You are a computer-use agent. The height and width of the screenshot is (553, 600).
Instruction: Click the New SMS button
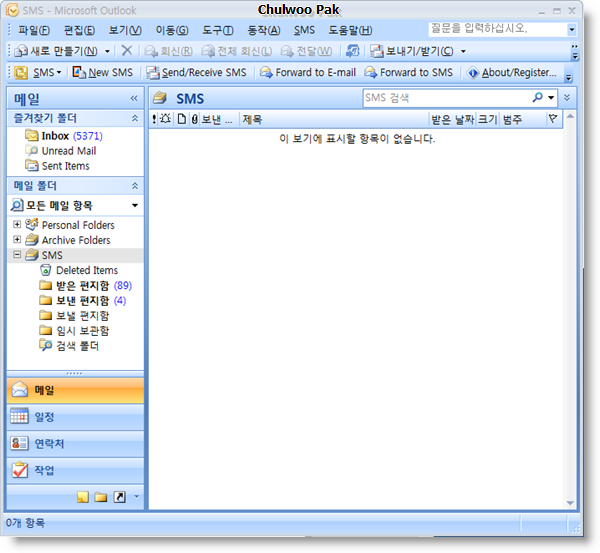point(103,72)
